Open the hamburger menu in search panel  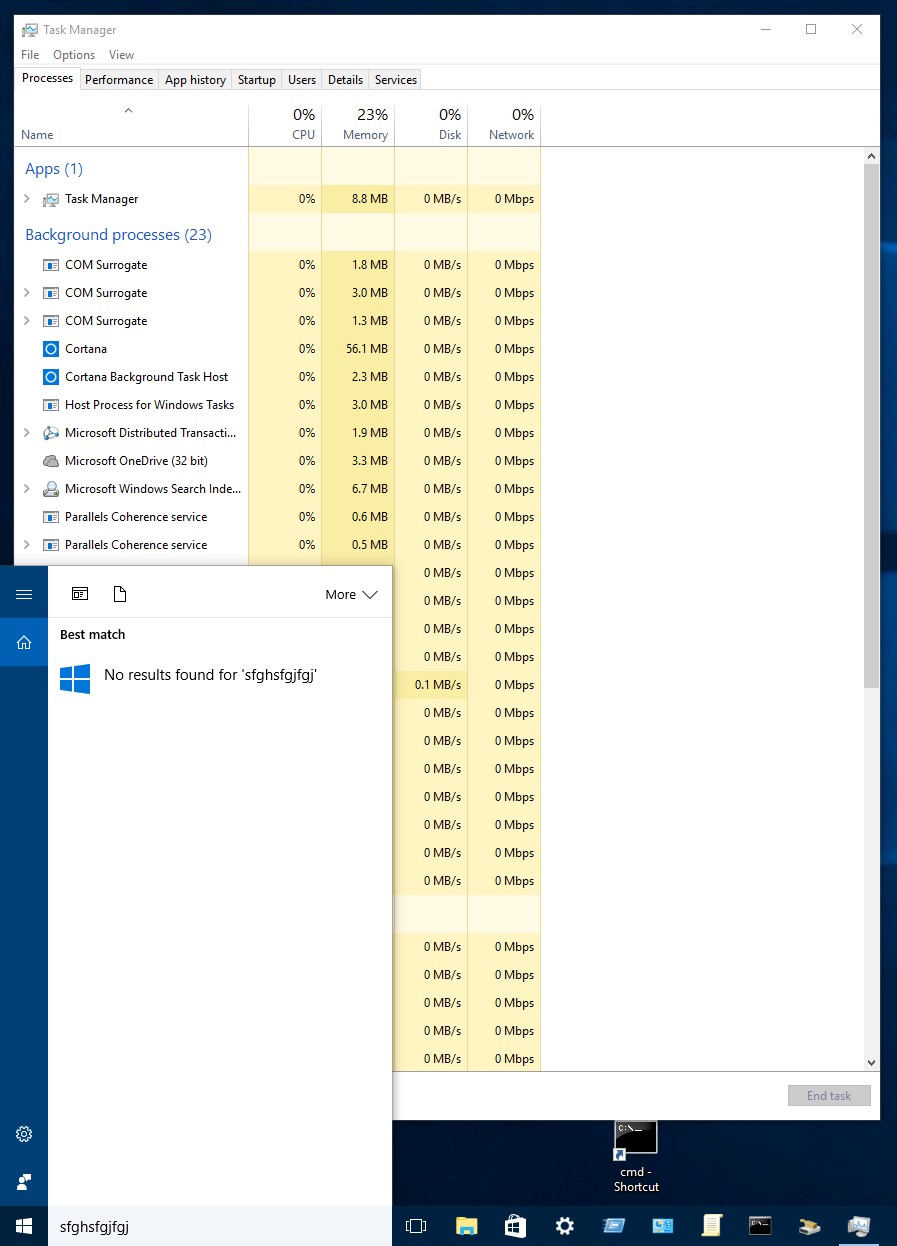pos(24,594)
